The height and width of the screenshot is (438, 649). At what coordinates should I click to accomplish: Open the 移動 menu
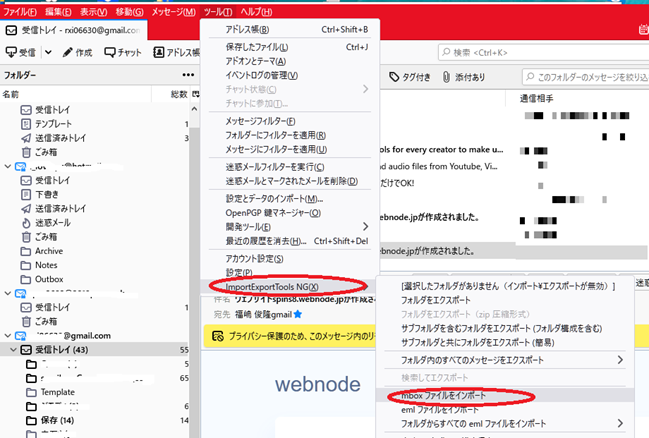(129, 12)
